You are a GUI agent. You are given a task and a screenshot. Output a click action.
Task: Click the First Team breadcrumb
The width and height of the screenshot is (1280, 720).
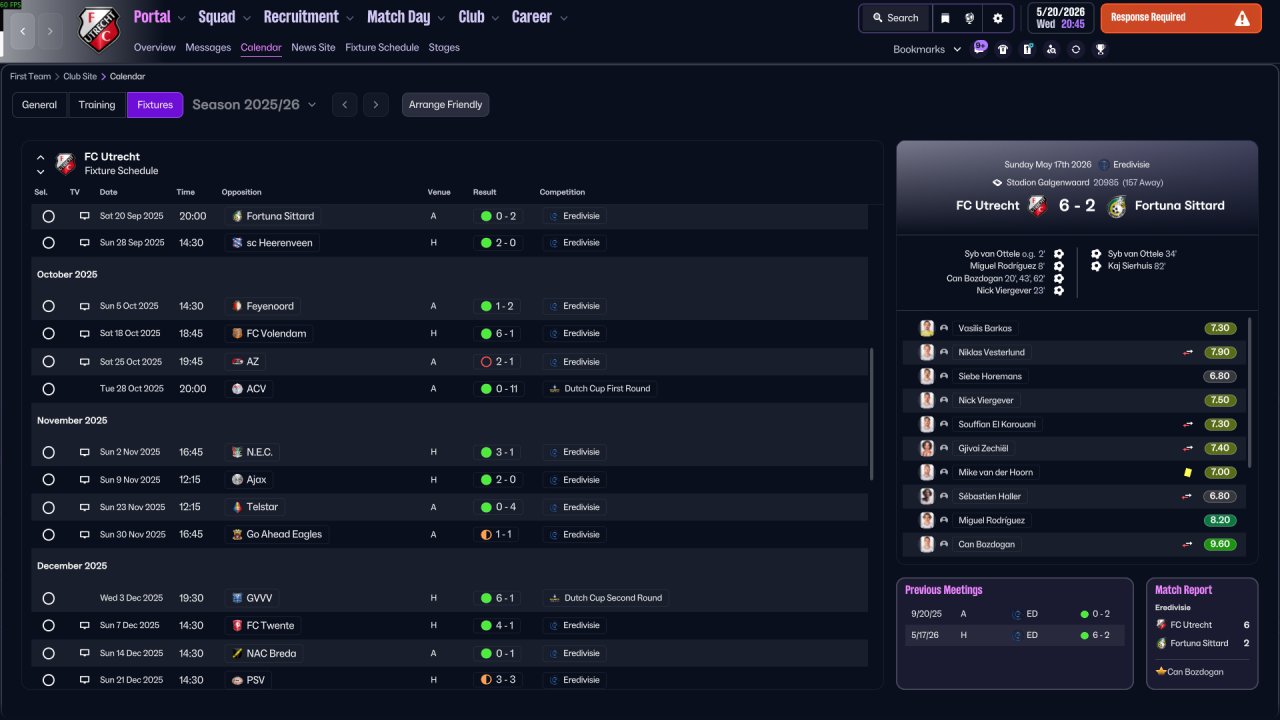click(30, 76)
